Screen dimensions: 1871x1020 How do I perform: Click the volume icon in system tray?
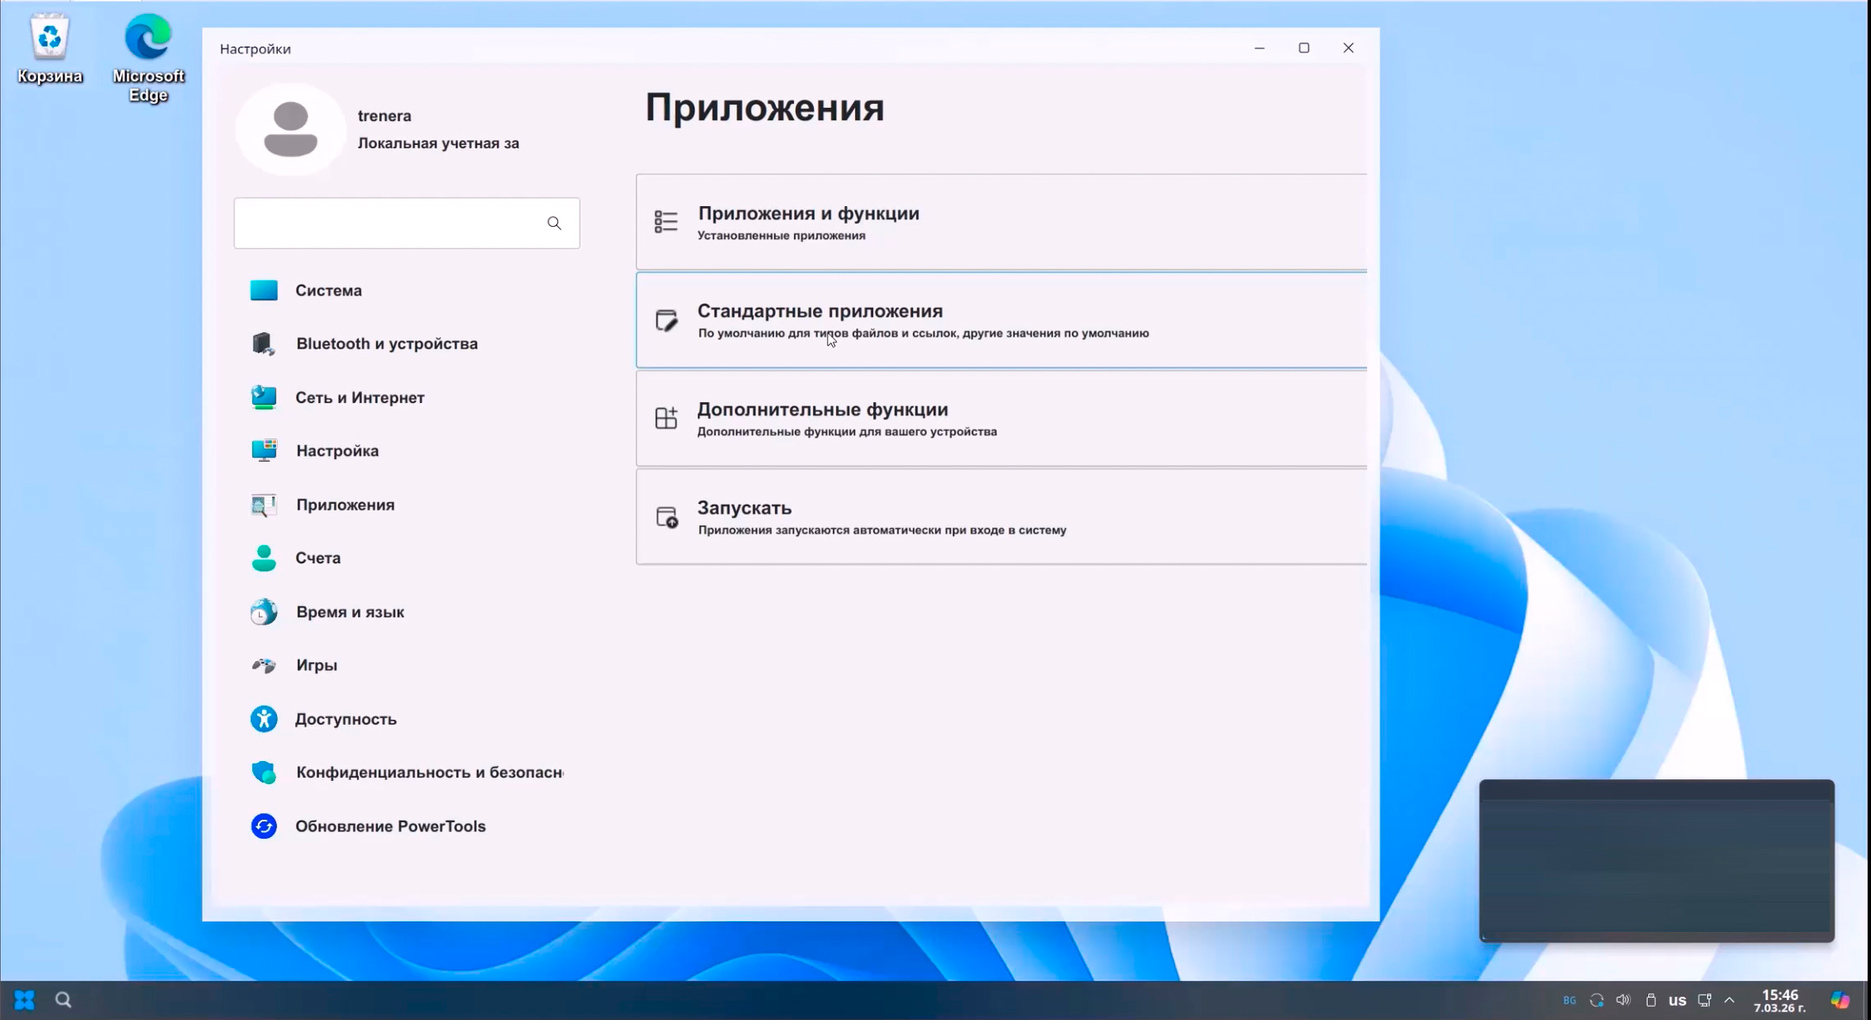tap(1623, 1000)
